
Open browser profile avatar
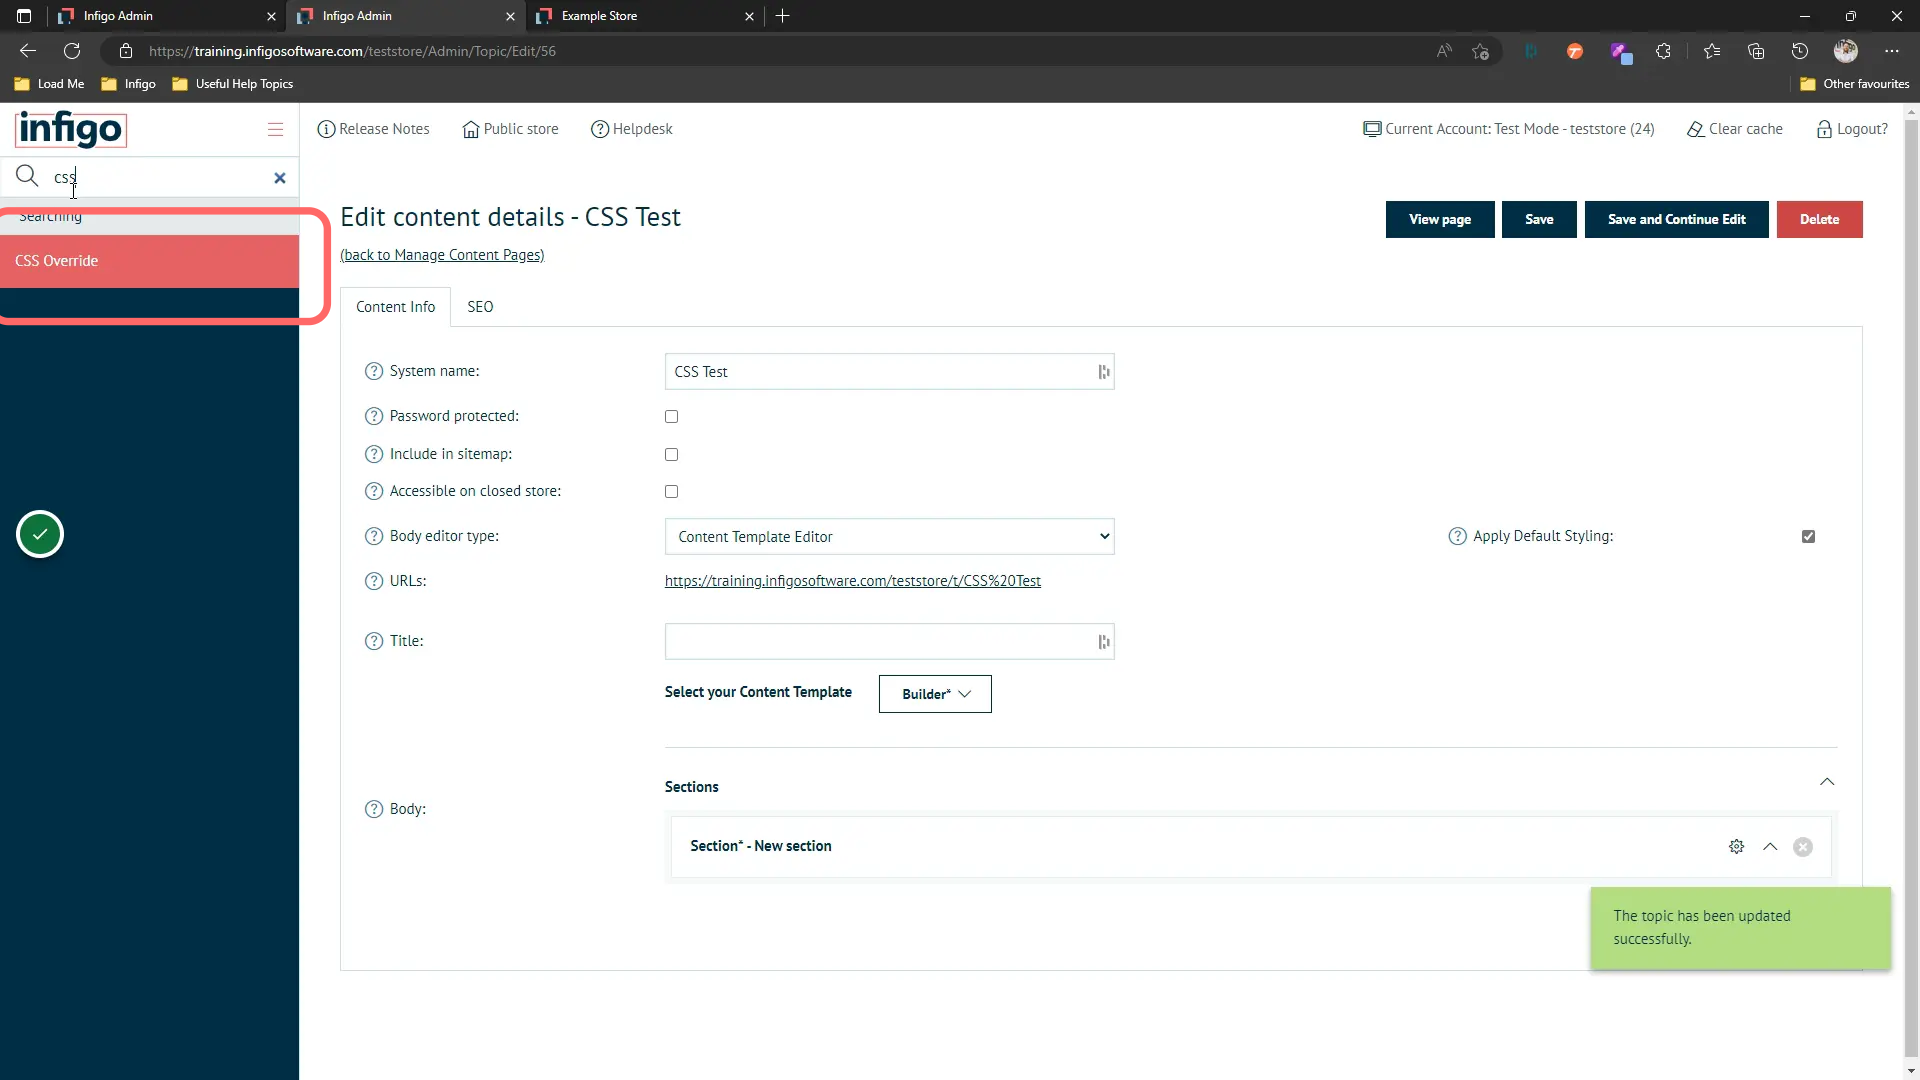coord(1846,51)
